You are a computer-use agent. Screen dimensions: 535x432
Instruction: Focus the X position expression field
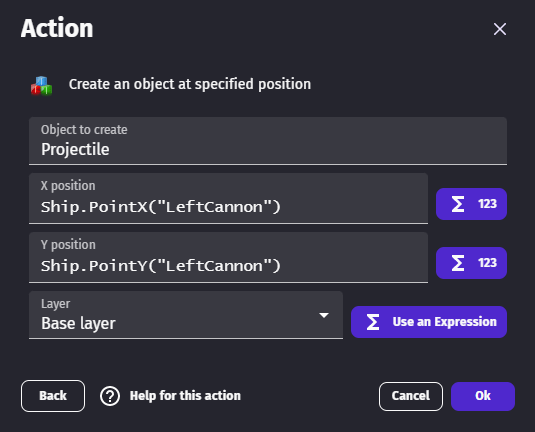coord(228,199)
